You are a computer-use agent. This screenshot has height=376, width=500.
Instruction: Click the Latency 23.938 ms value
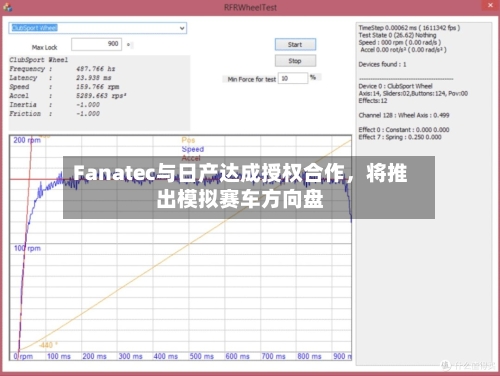coord(93,78)
